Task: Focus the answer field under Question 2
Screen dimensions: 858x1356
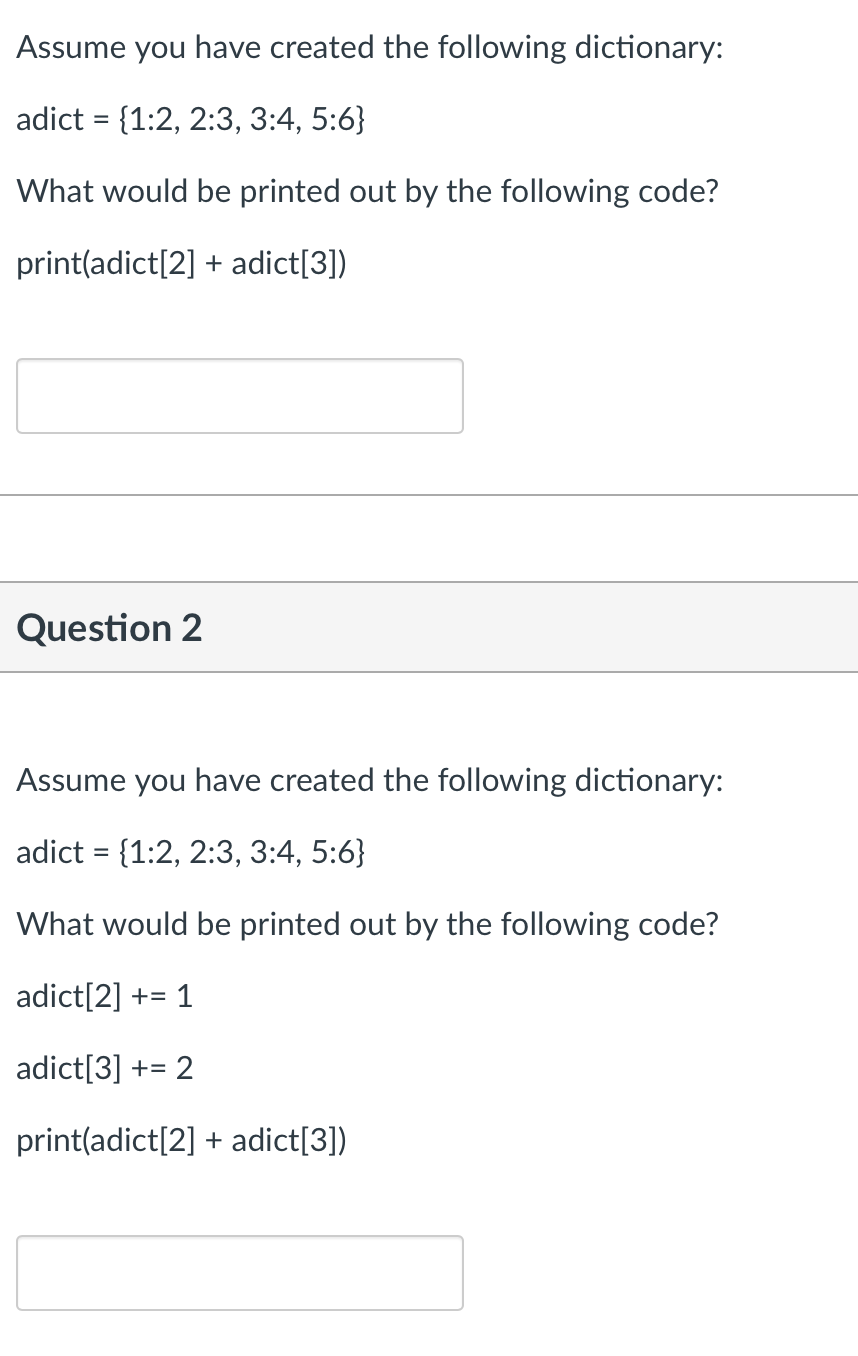Action: 240,1273
